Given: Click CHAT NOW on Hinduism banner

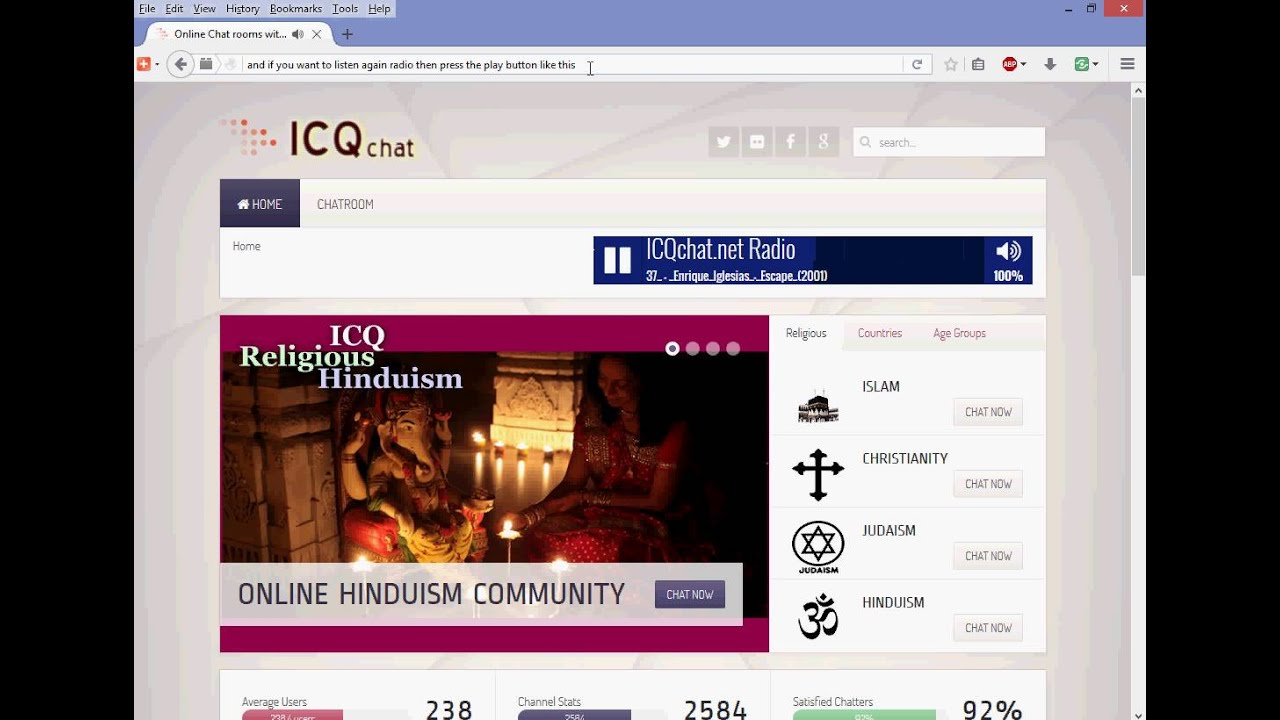Looking at the screenshot, I should (690, 594).
